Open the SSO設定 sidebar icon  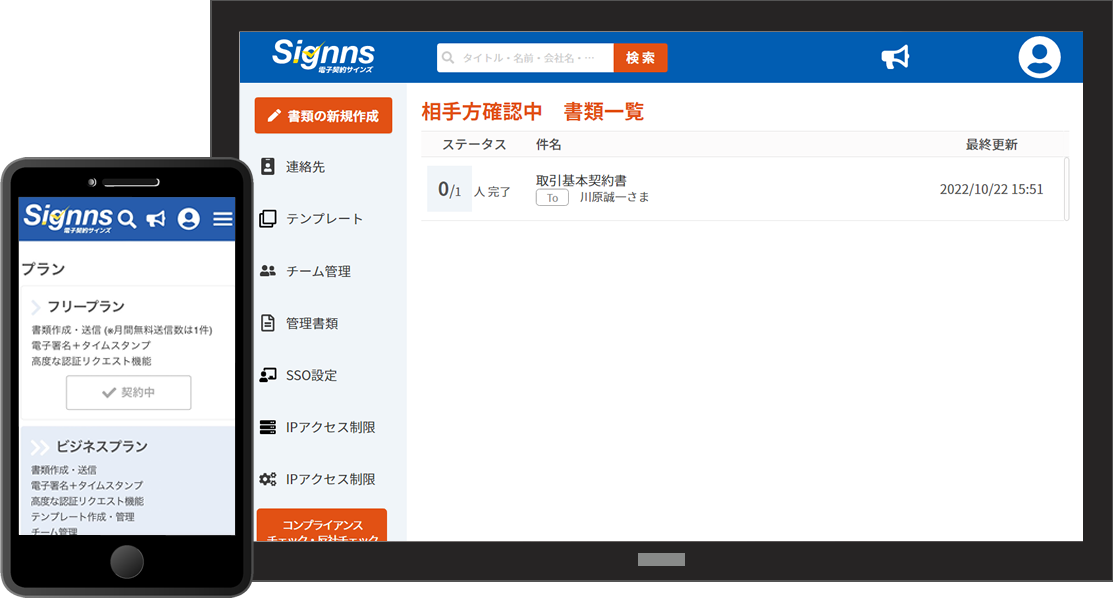tap(268, 375)
